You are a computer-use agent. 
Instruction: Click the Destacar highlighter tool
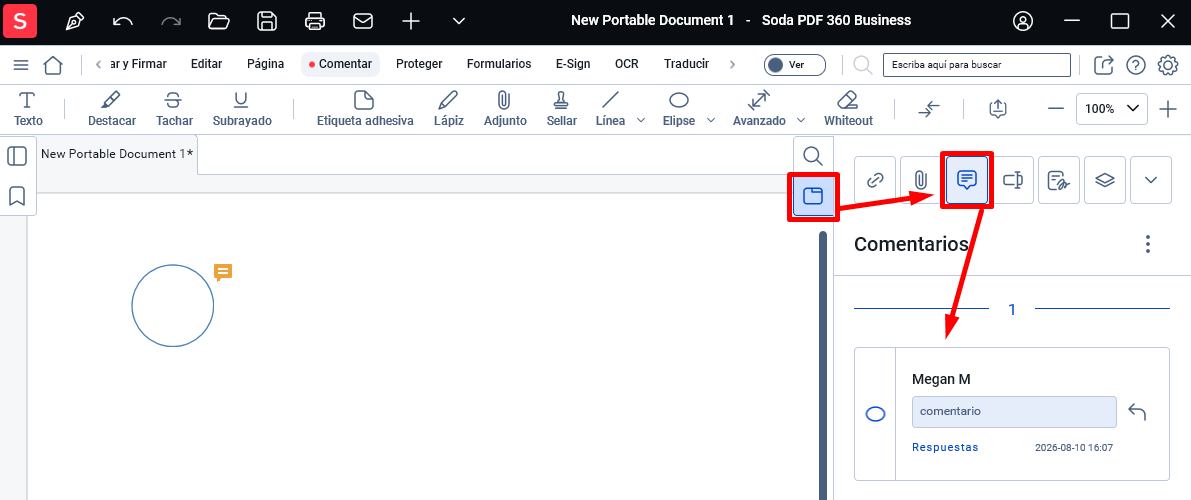tap(112, 109)
